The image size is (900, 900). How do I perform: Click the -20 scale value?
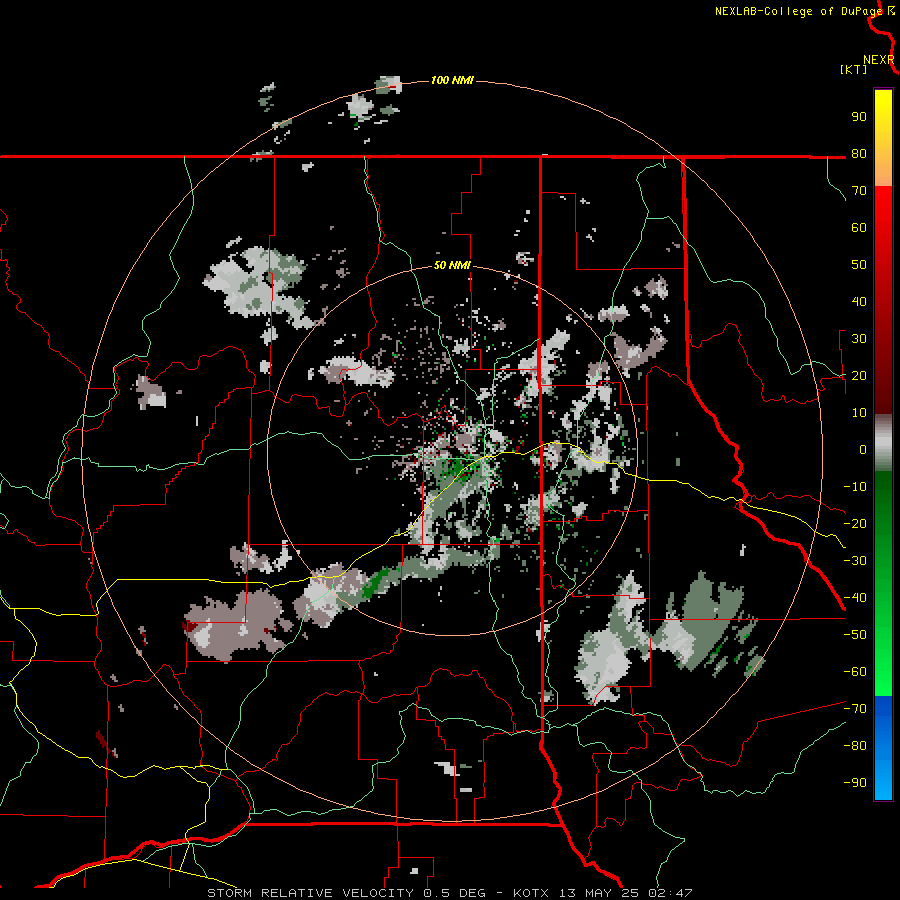(855, 524)
